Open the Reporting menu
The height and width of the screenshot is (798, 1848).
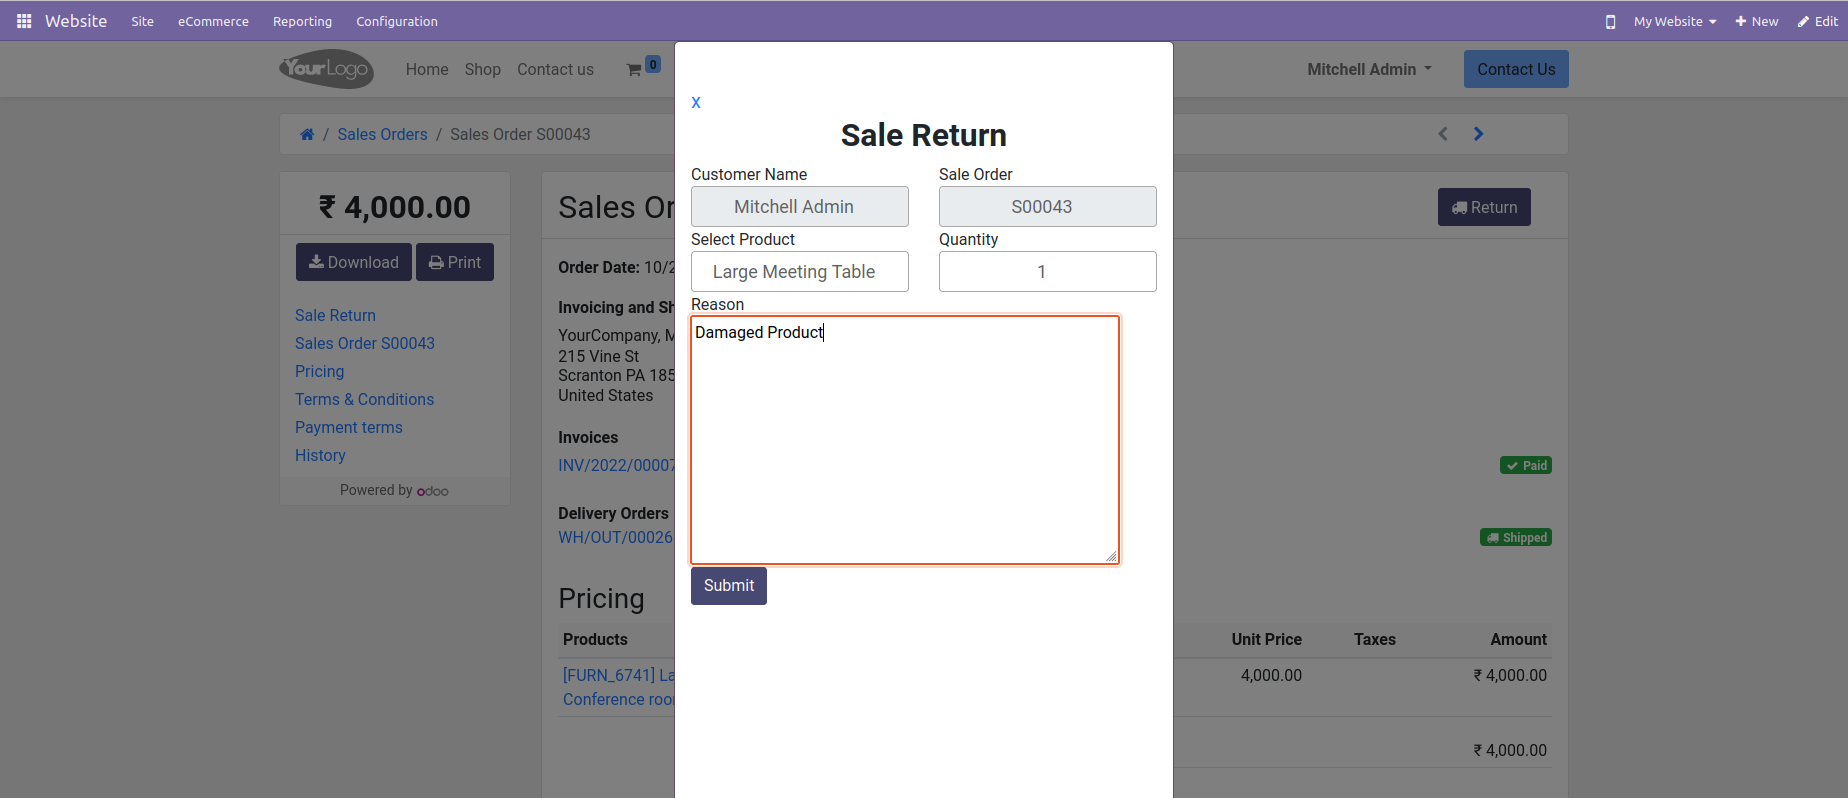[302, 21]
